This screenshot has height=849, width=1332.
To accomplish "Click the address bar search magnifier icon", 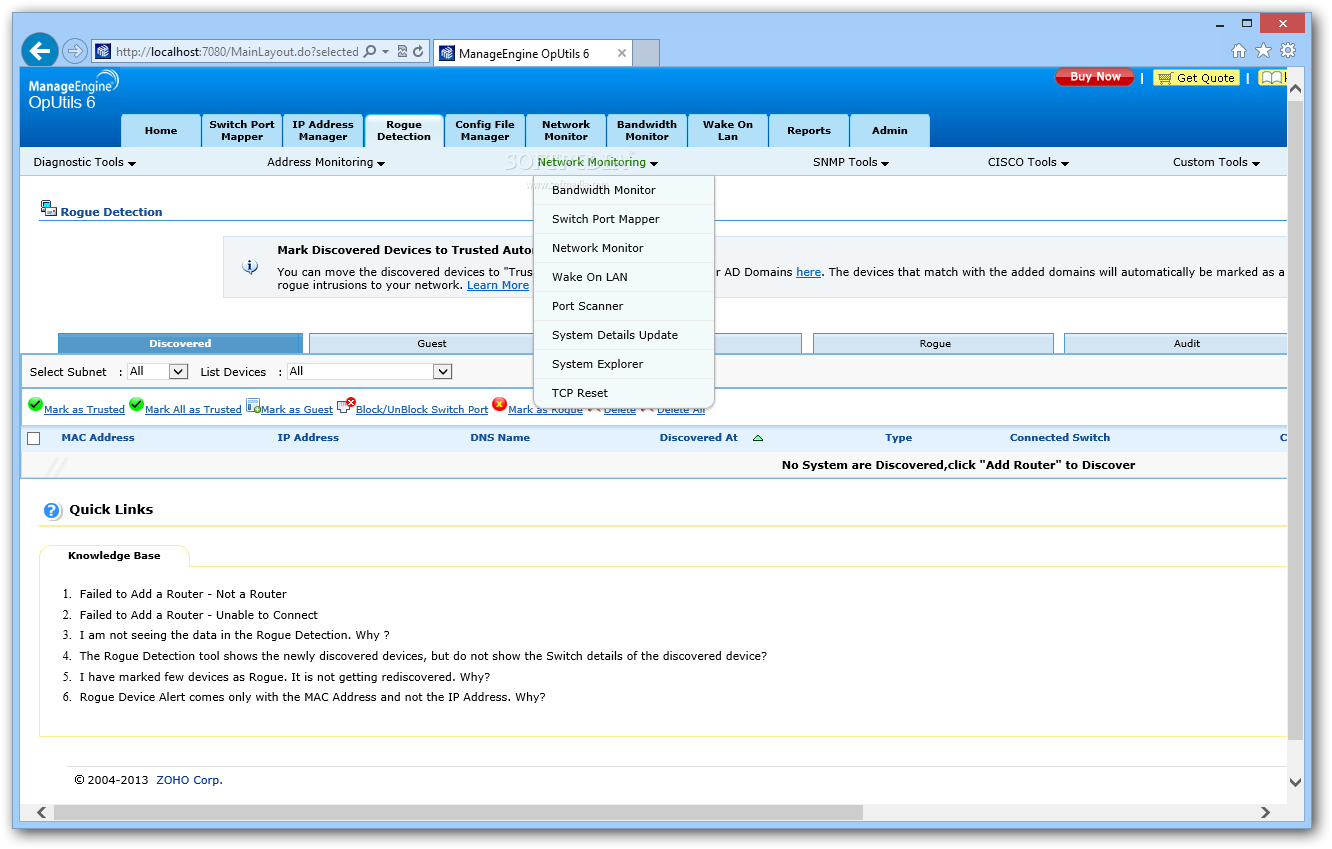I will 369,51.
